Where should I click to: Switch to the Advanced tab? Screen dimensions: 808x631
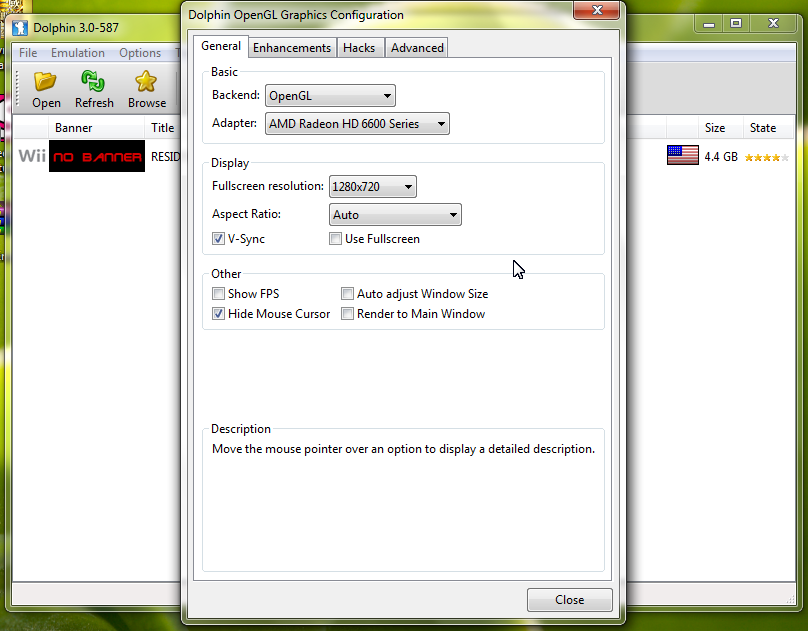(417, 48)
